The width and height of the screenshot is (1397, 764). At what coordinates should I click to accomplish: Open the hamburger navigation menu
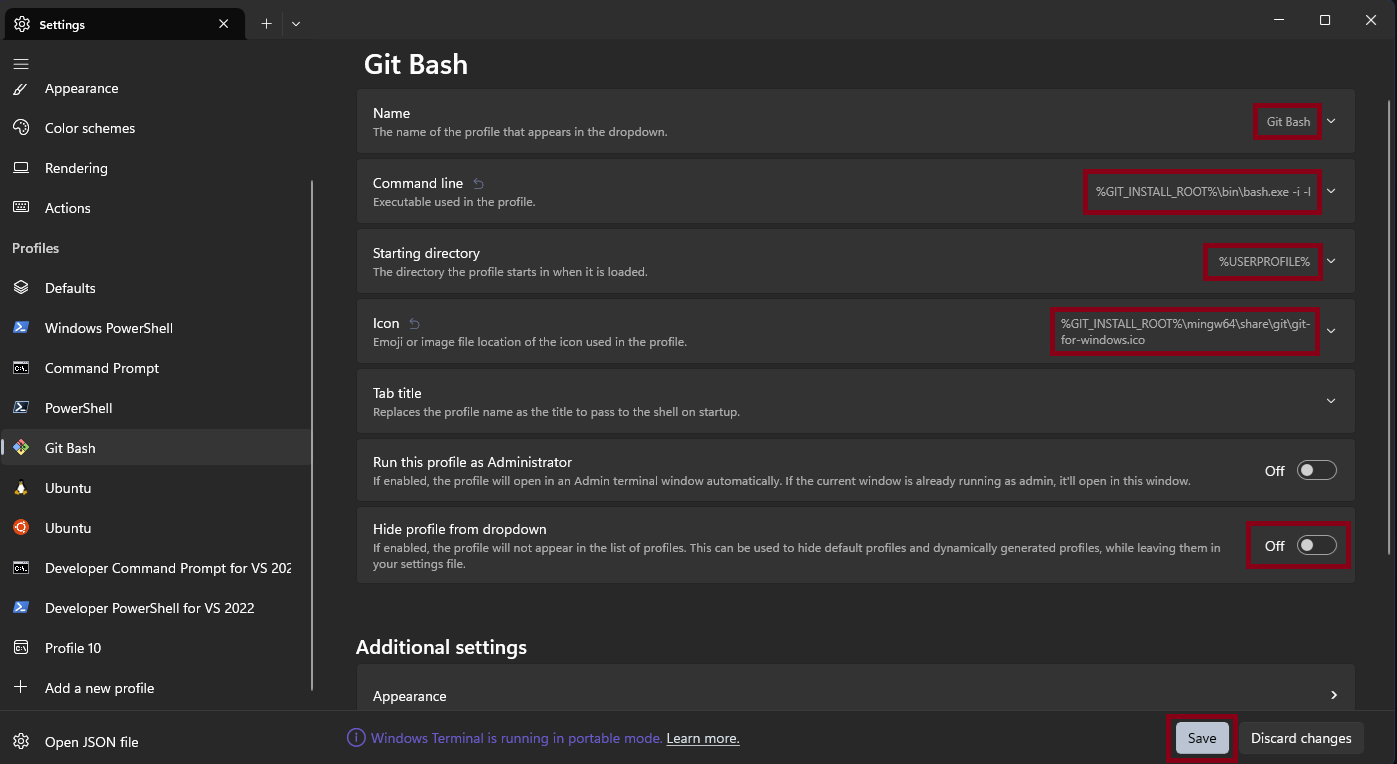click(x=21, y=63)
